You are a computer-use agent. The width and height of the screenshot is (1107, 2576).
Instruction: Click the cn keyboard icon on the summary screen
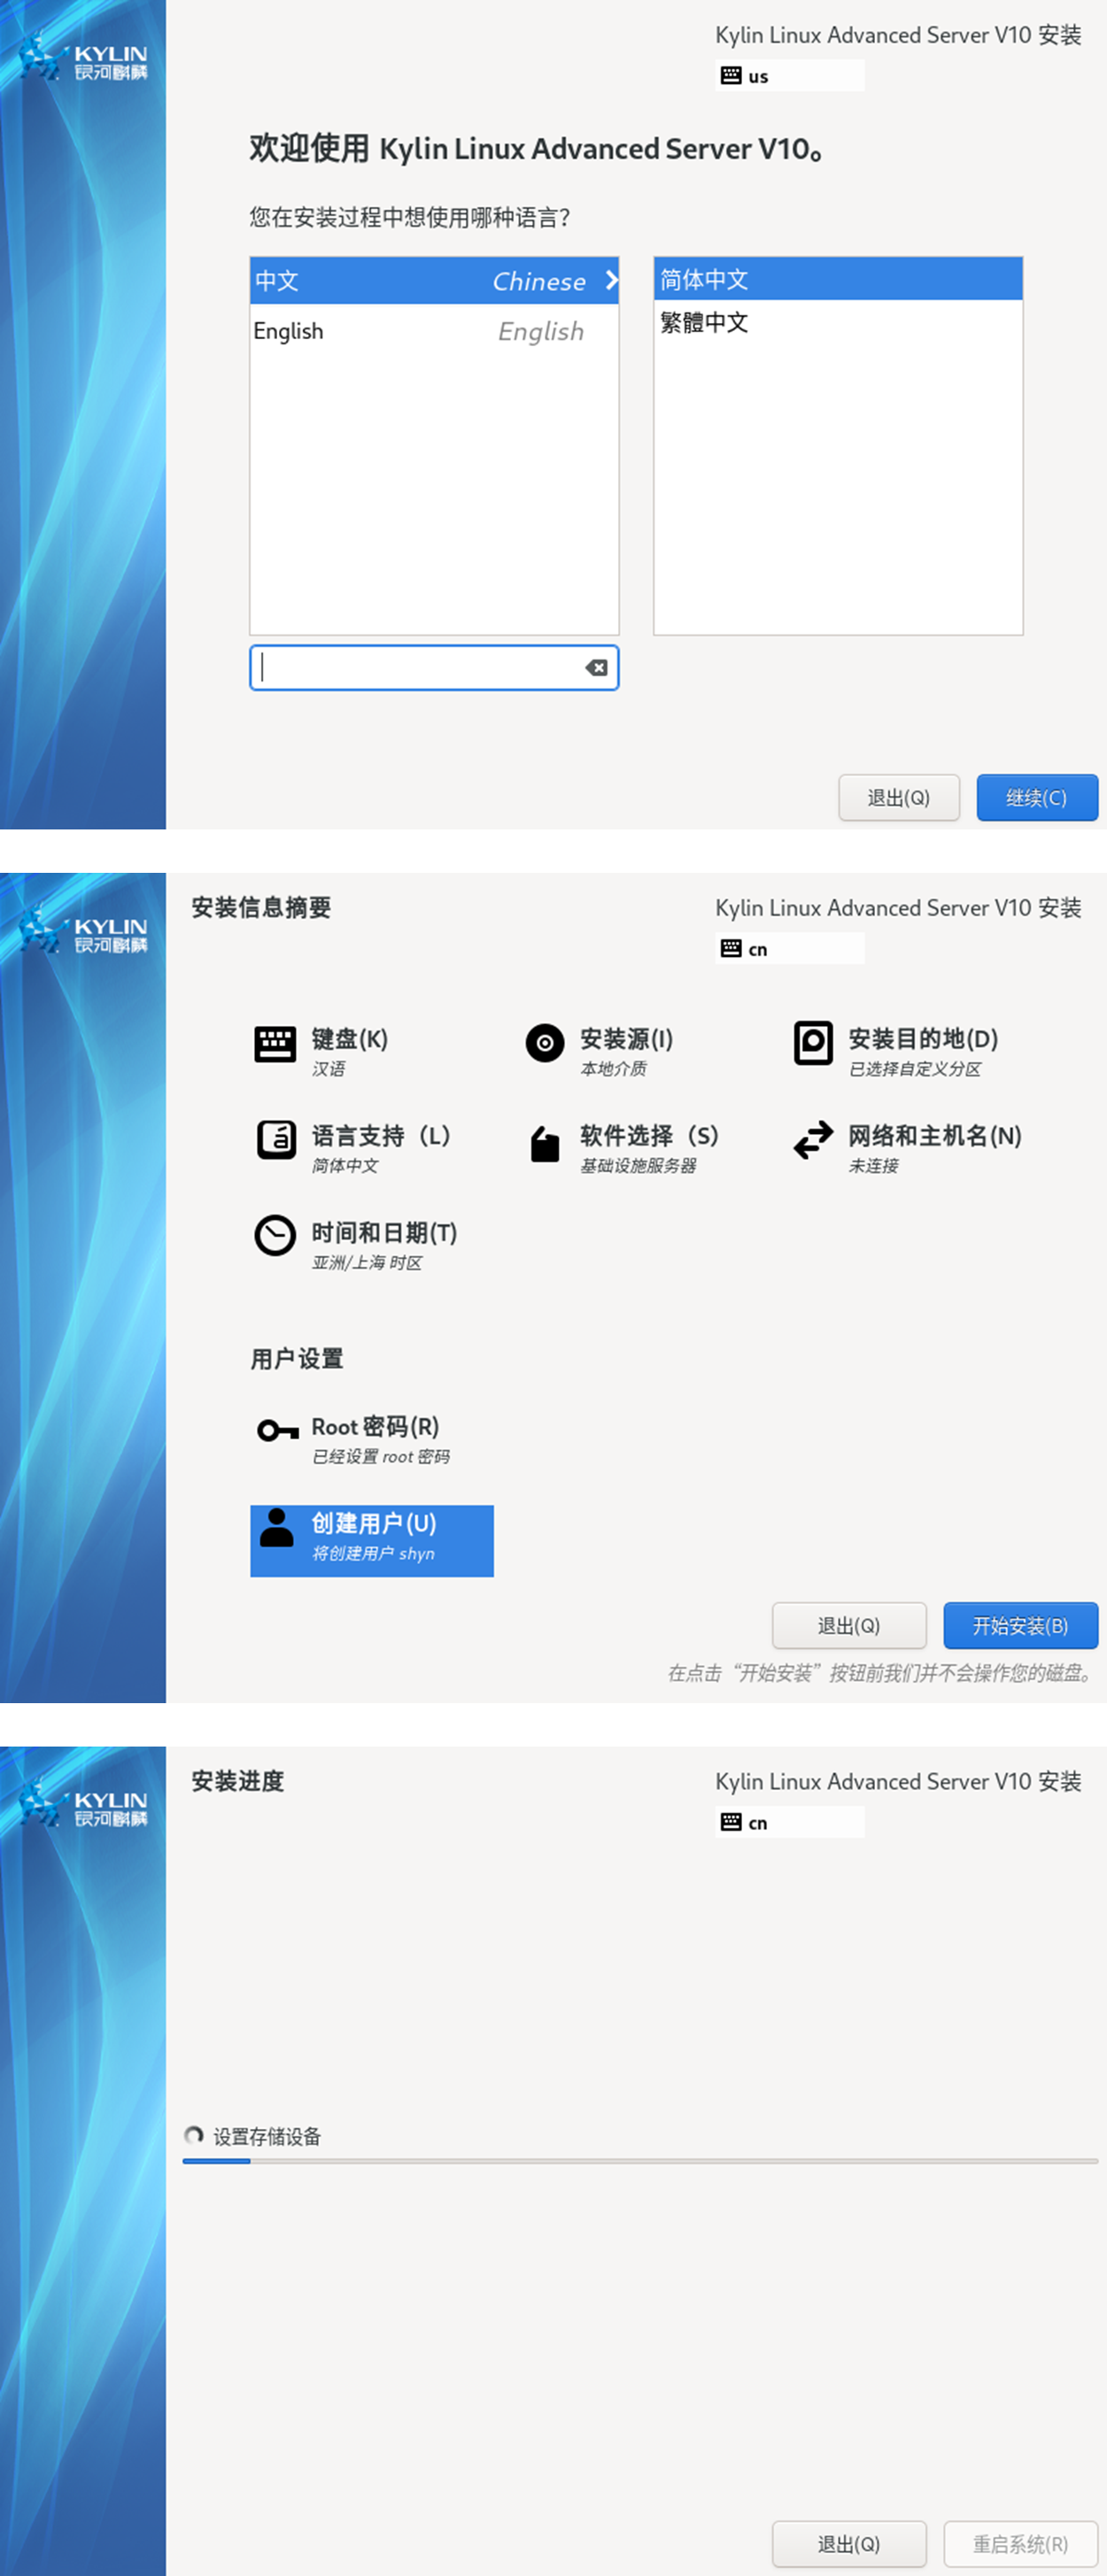(x=731, y=948)
